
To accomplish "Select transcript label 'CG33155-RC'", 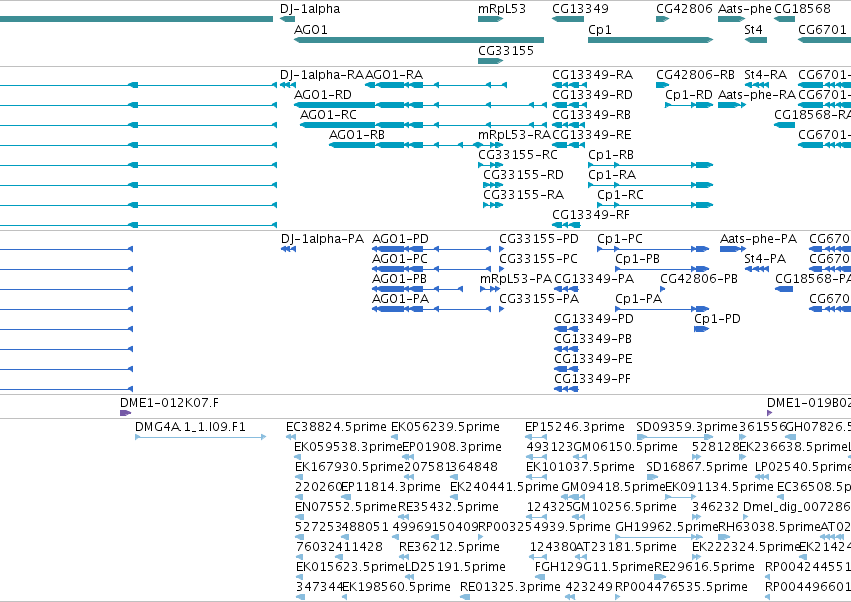I will click(518, 155).
